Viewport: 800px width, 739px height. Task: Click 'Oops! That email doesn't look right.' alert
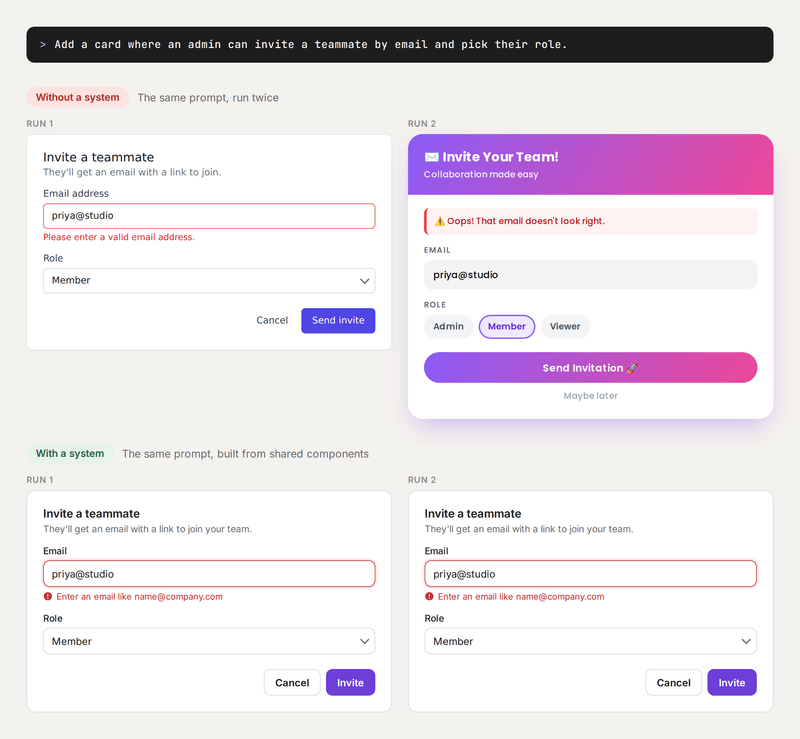coord(590,221)
